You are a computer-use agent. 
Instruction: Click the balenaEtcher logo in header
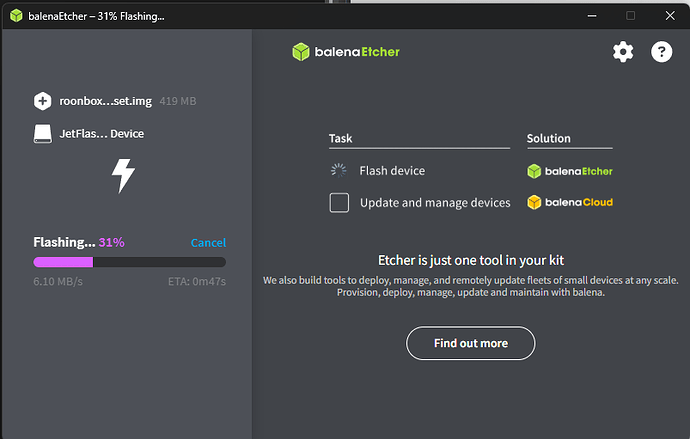pyautogui.click(x=346, y=52)
